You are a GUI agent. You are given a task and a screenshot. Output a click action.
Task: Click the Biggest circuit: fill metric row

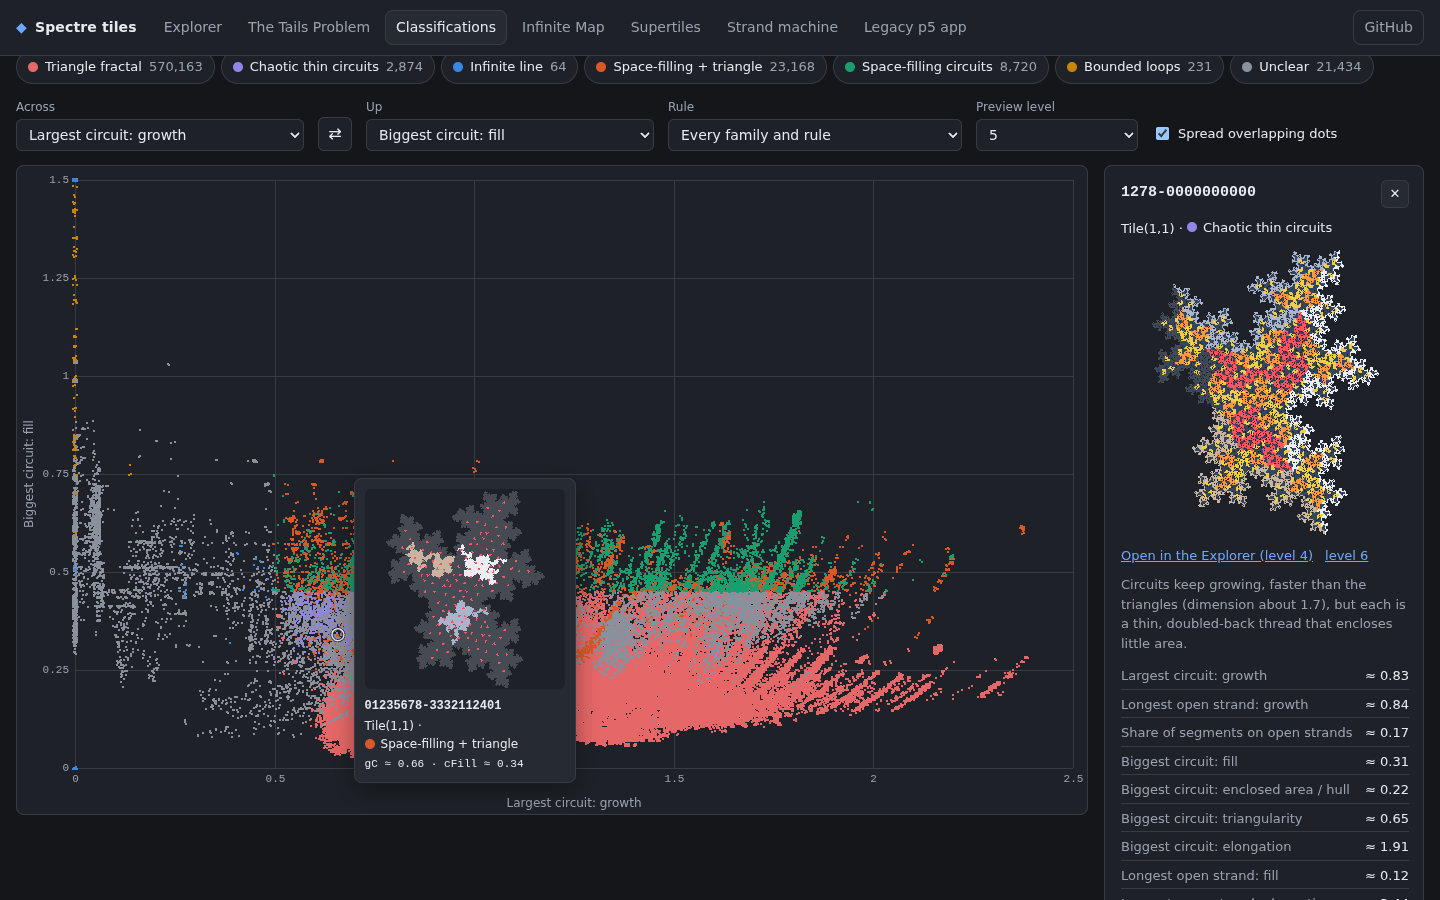pyautogui.click(x=1265, y=762)
